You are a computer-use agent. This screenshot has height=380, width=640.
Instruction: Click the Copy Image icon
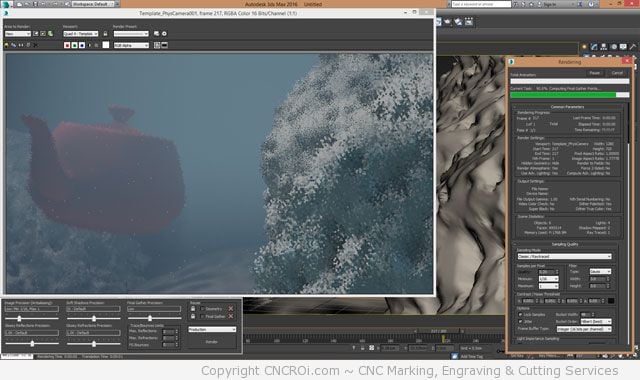(x=14, y=45)
